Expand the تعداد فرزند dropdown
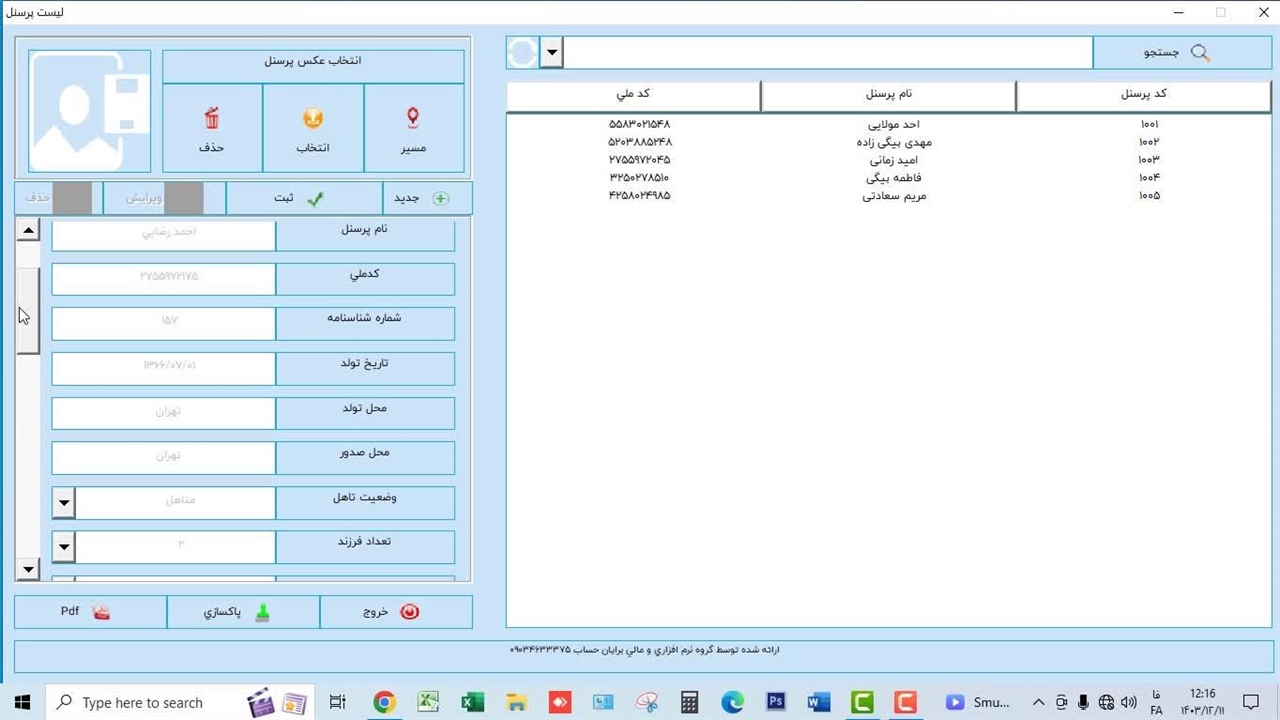 pos(64,546)
